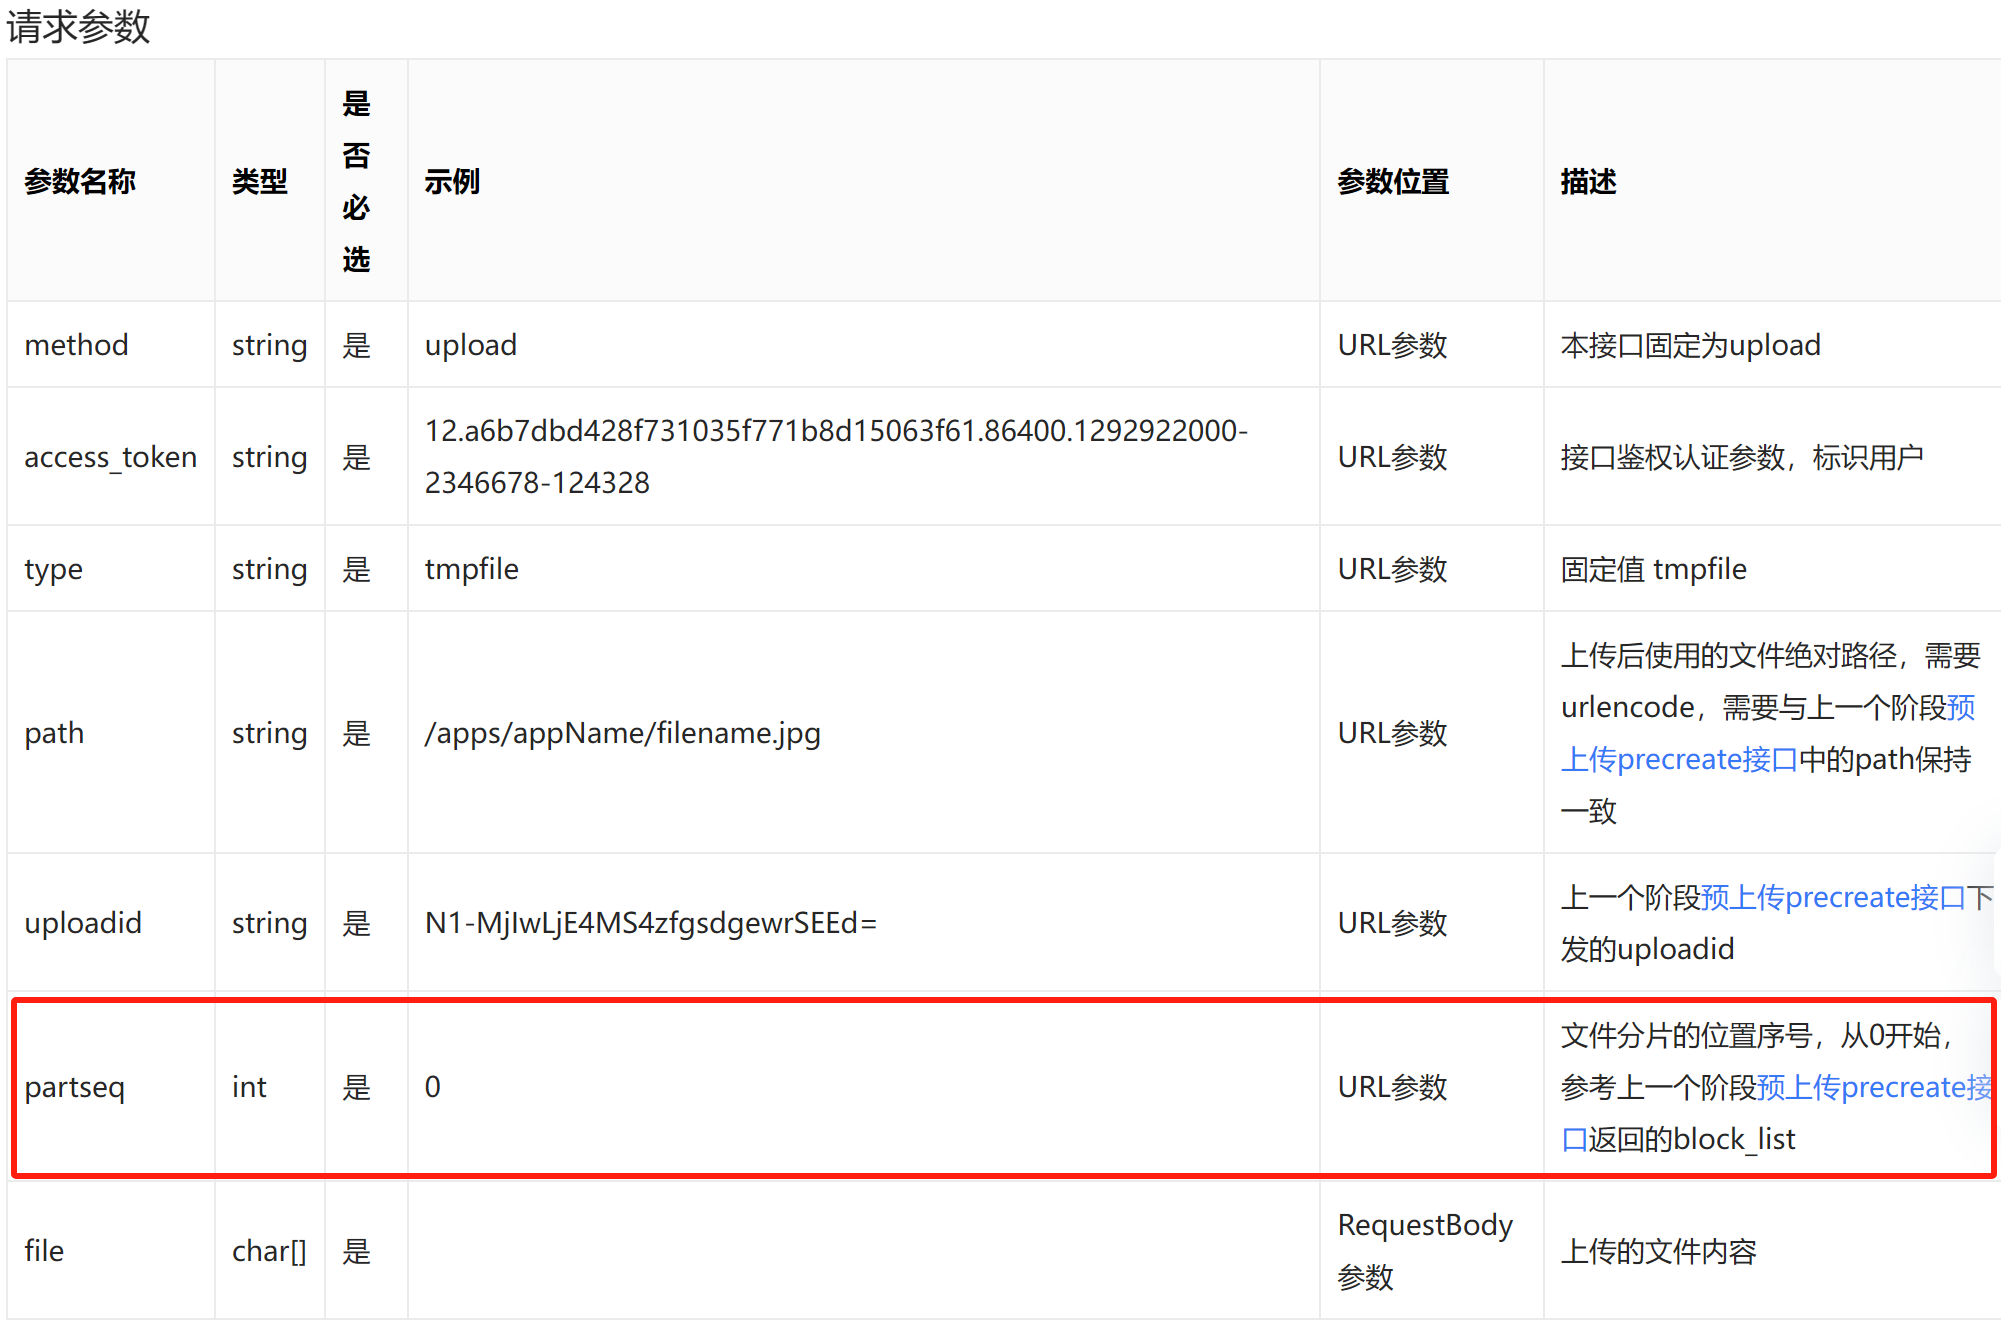Click the 'tmpfile' example value
The image size is (2001, 1335).
pos(471,569)
